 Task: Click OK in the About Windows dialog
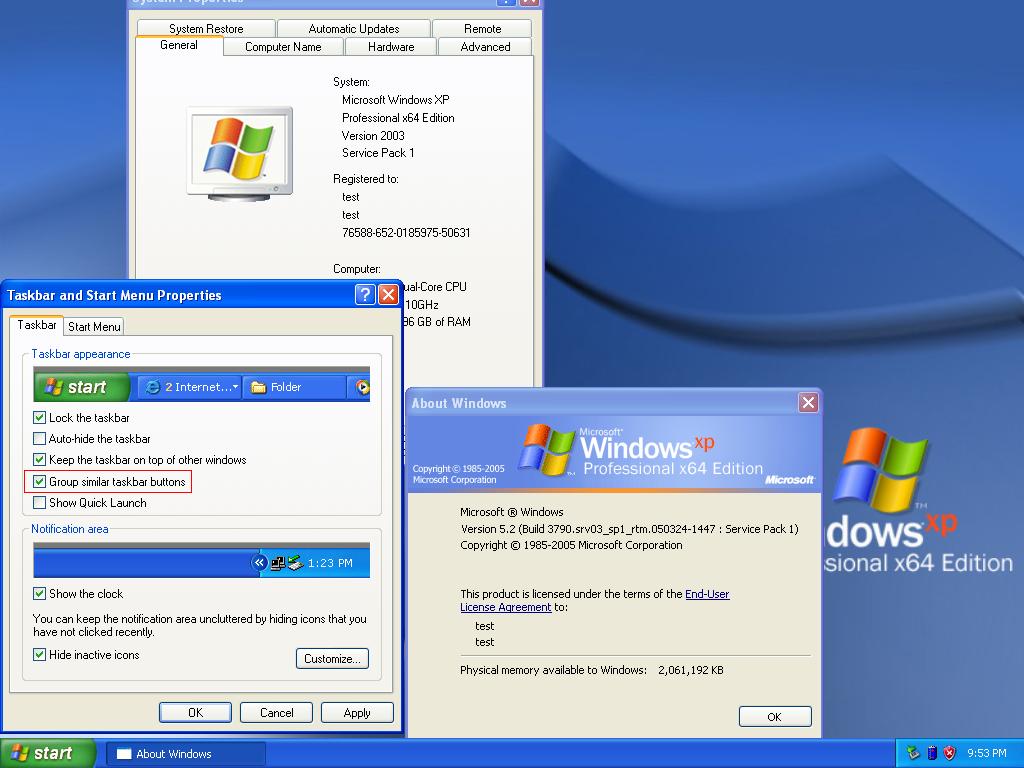(x=775, y=716)
